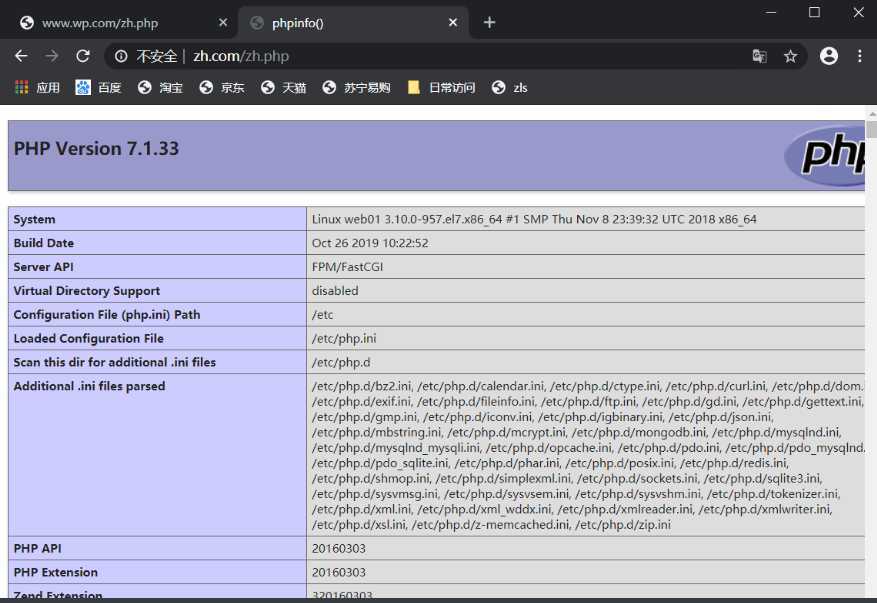
Task: Click the /etc/php.d value
Action: (341, 362)
